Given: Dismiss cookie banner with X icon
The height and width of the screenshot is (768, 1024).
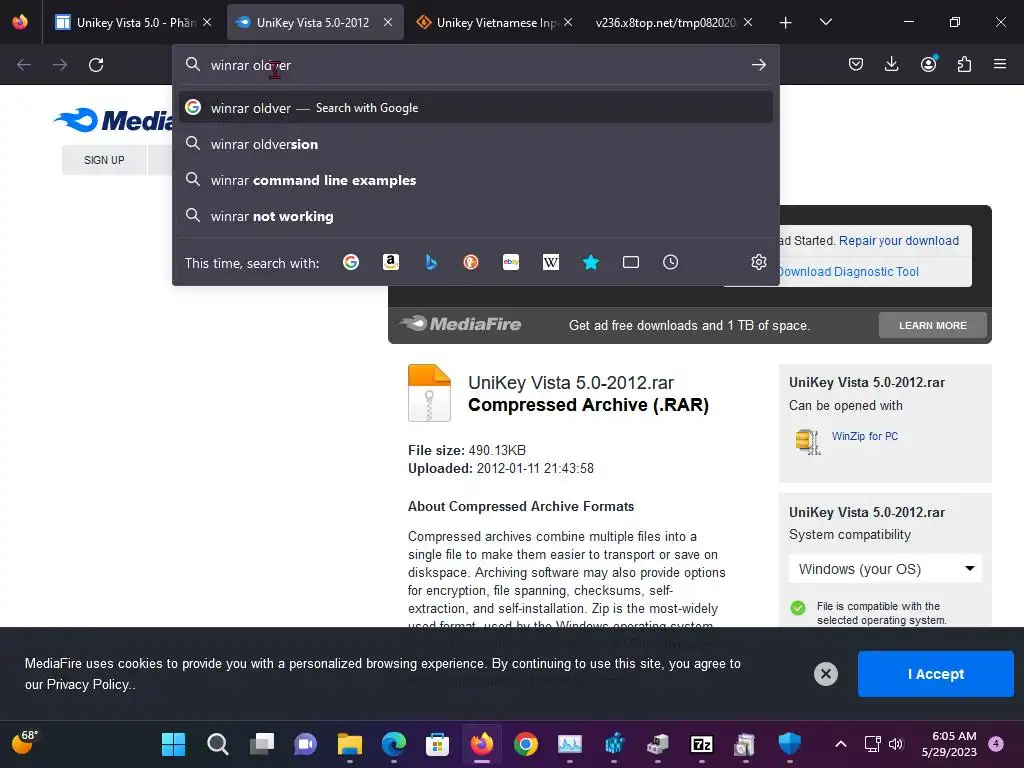Looking at the screenshot, I should (x=825, y=674).
